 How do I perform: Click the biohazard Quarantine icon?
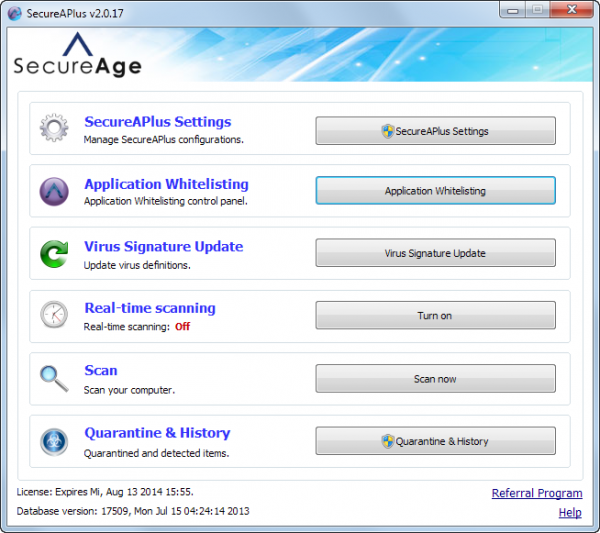pos(54,442)
